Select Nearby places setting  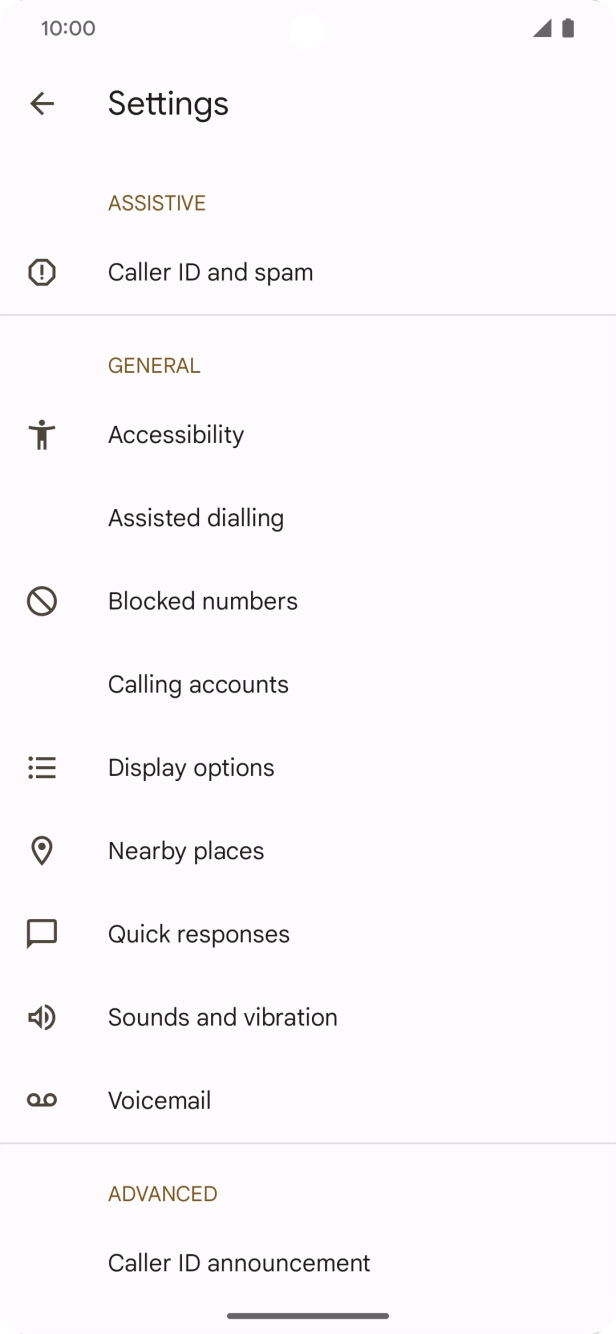coord(186,851)
